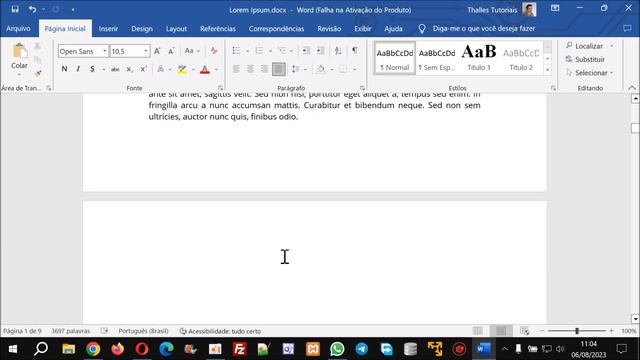Open Chrome from taskbar
Screen dimensions: 640x360
click(x=93, y=349)
